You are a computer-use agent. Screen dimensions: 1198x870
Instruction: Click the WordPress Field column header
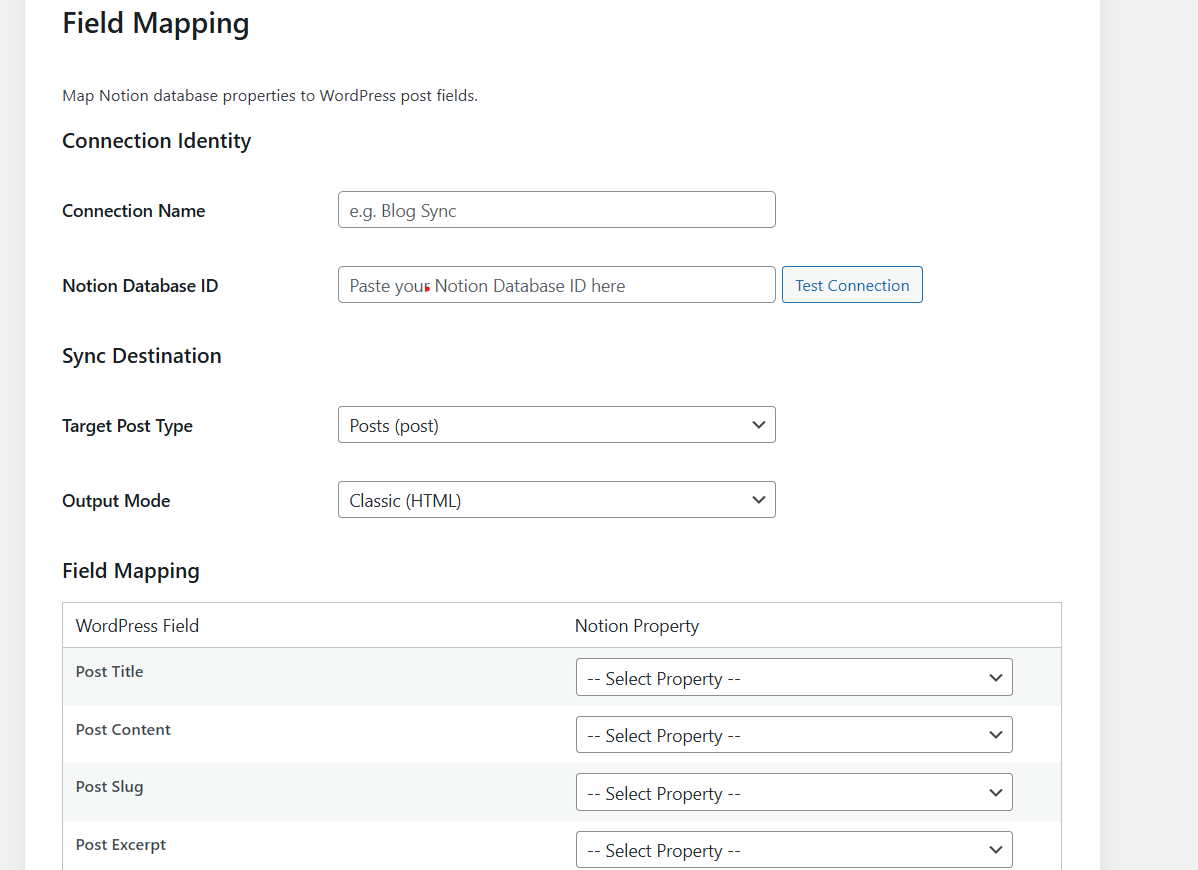(x=137, y=626)
